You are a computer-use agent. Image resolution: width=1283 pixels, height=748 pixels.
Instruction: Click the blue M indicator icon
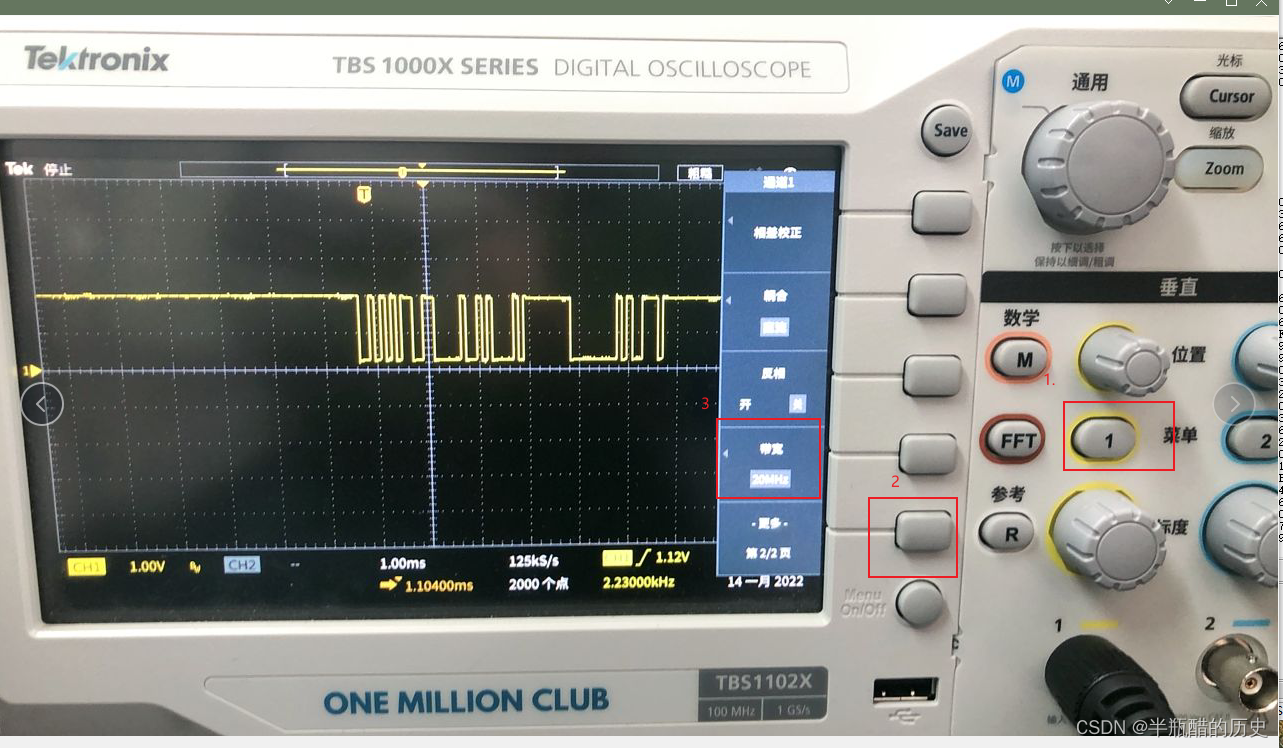click(1013, 82)
